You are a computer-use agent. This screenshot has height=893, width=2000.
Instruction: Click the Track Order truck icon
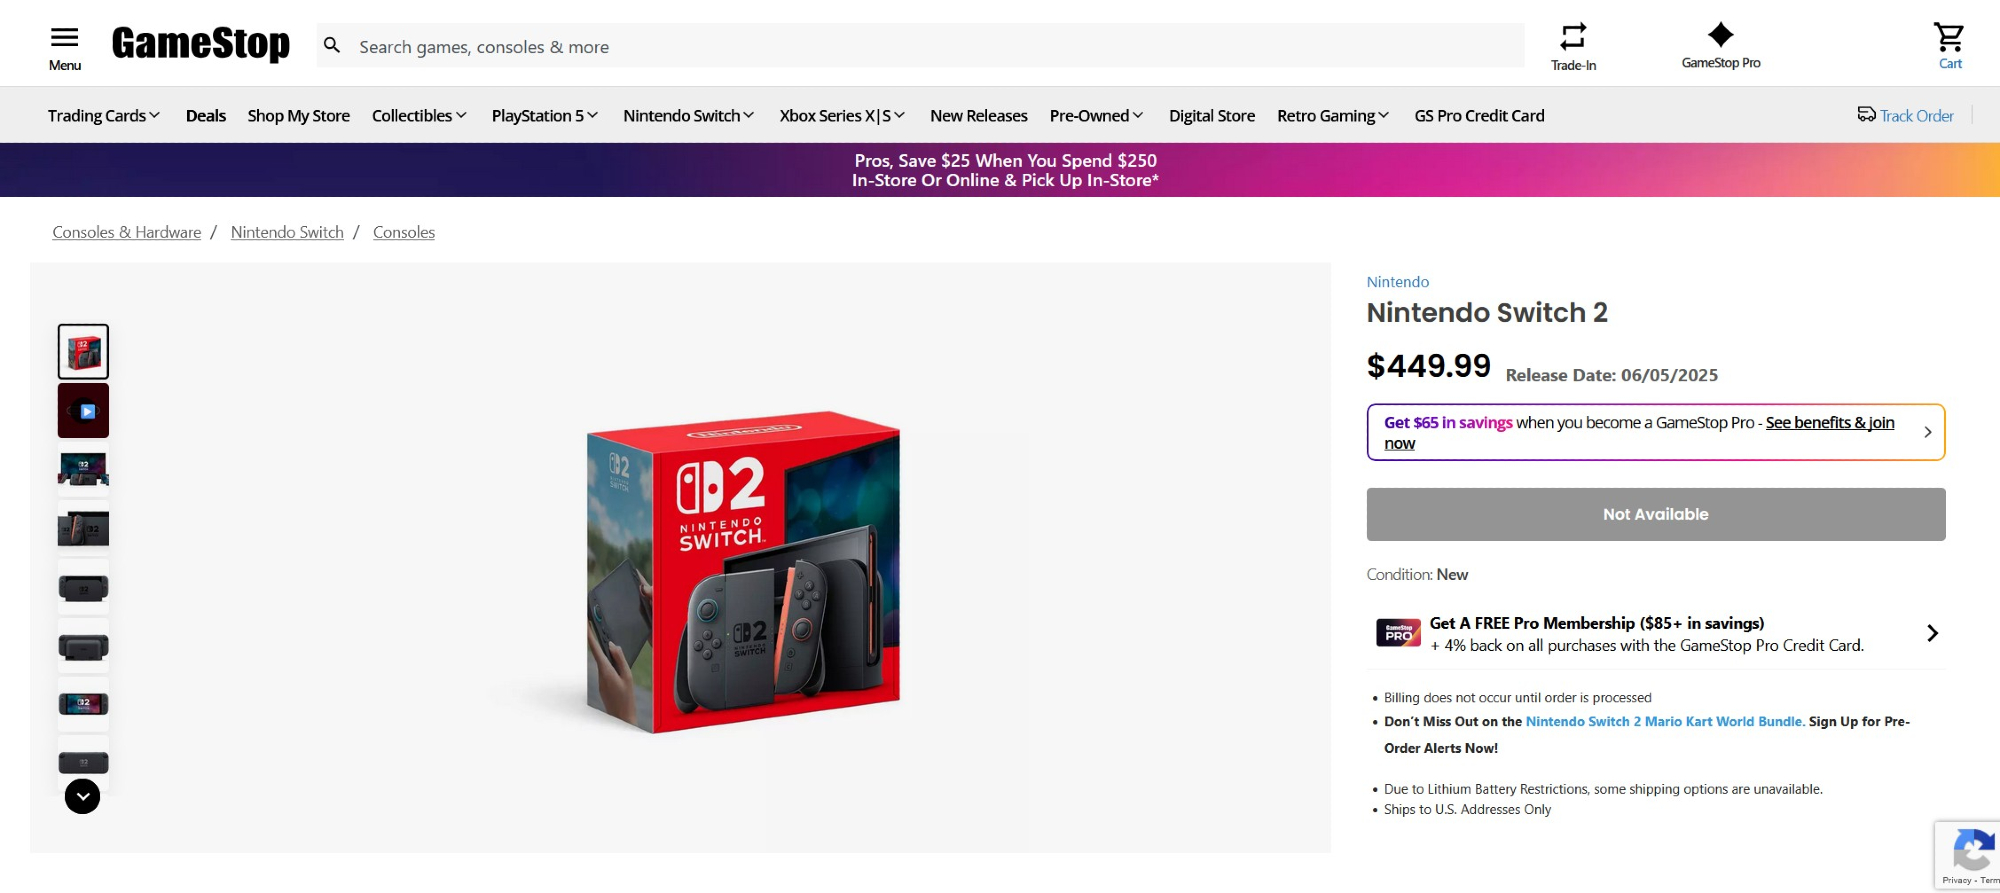click(1866, 114)
